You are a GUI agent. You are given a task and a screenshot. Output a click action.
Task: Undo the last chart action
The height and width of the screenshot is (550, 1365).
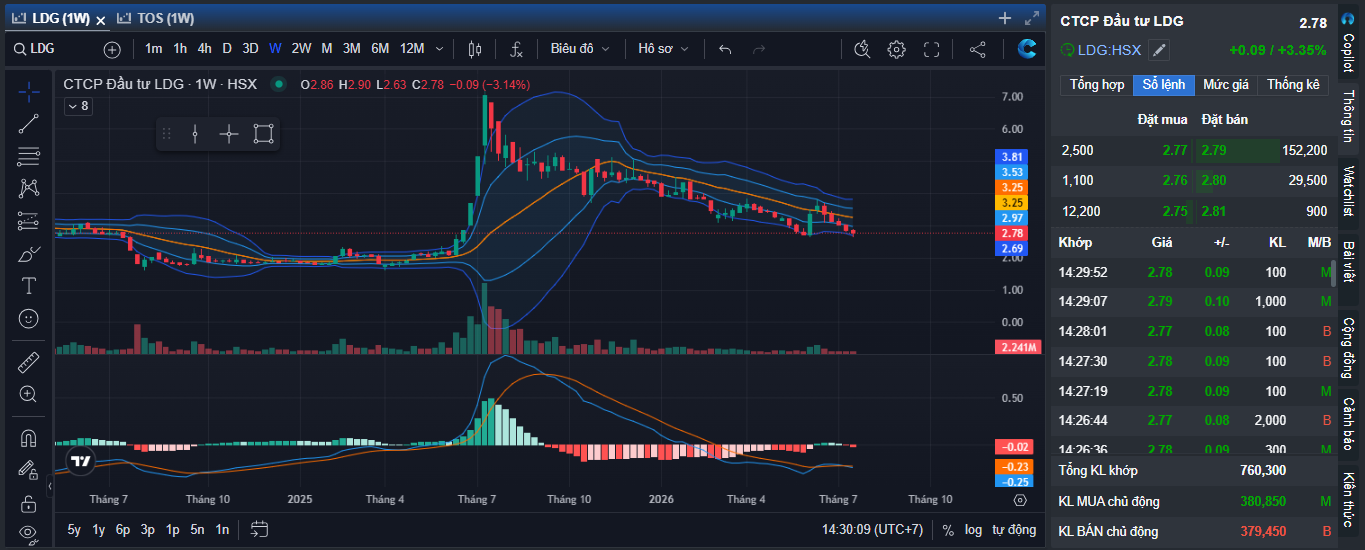(x=725, y=49)
